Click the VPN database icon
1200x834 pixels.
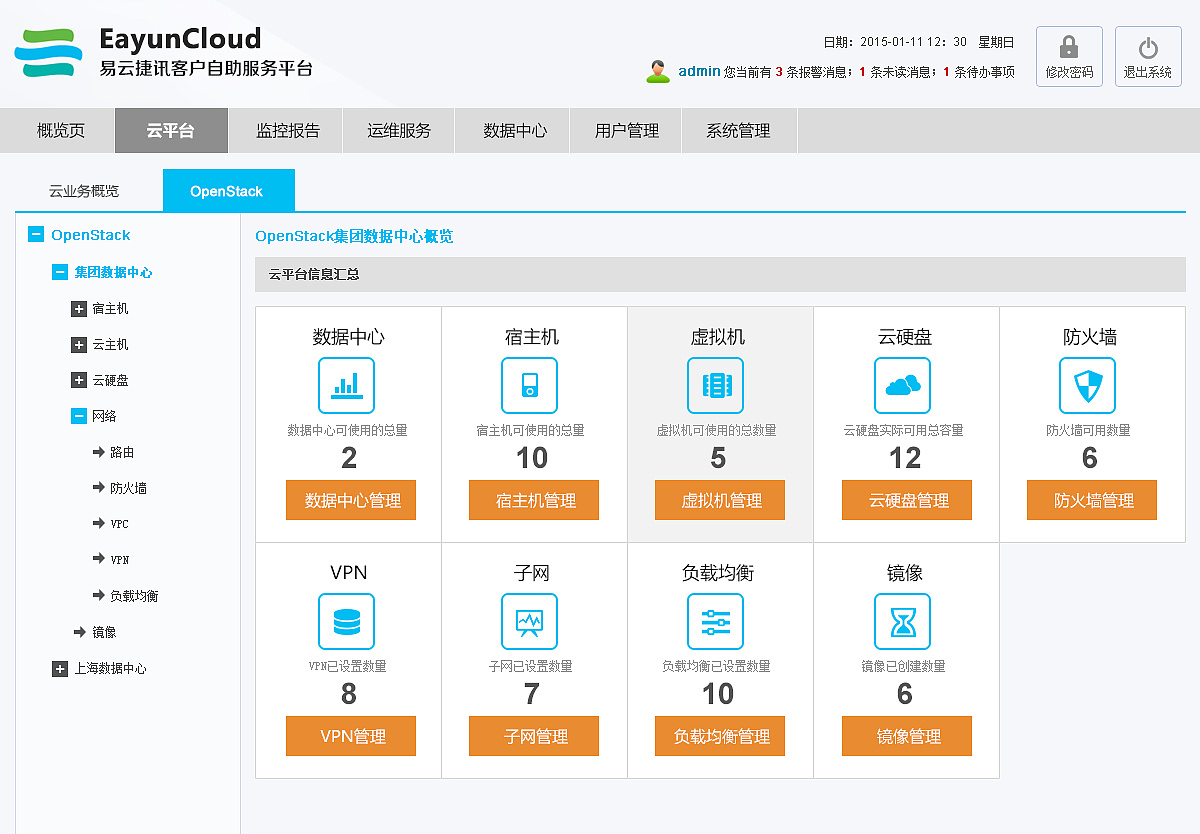[x=349, y=621]
